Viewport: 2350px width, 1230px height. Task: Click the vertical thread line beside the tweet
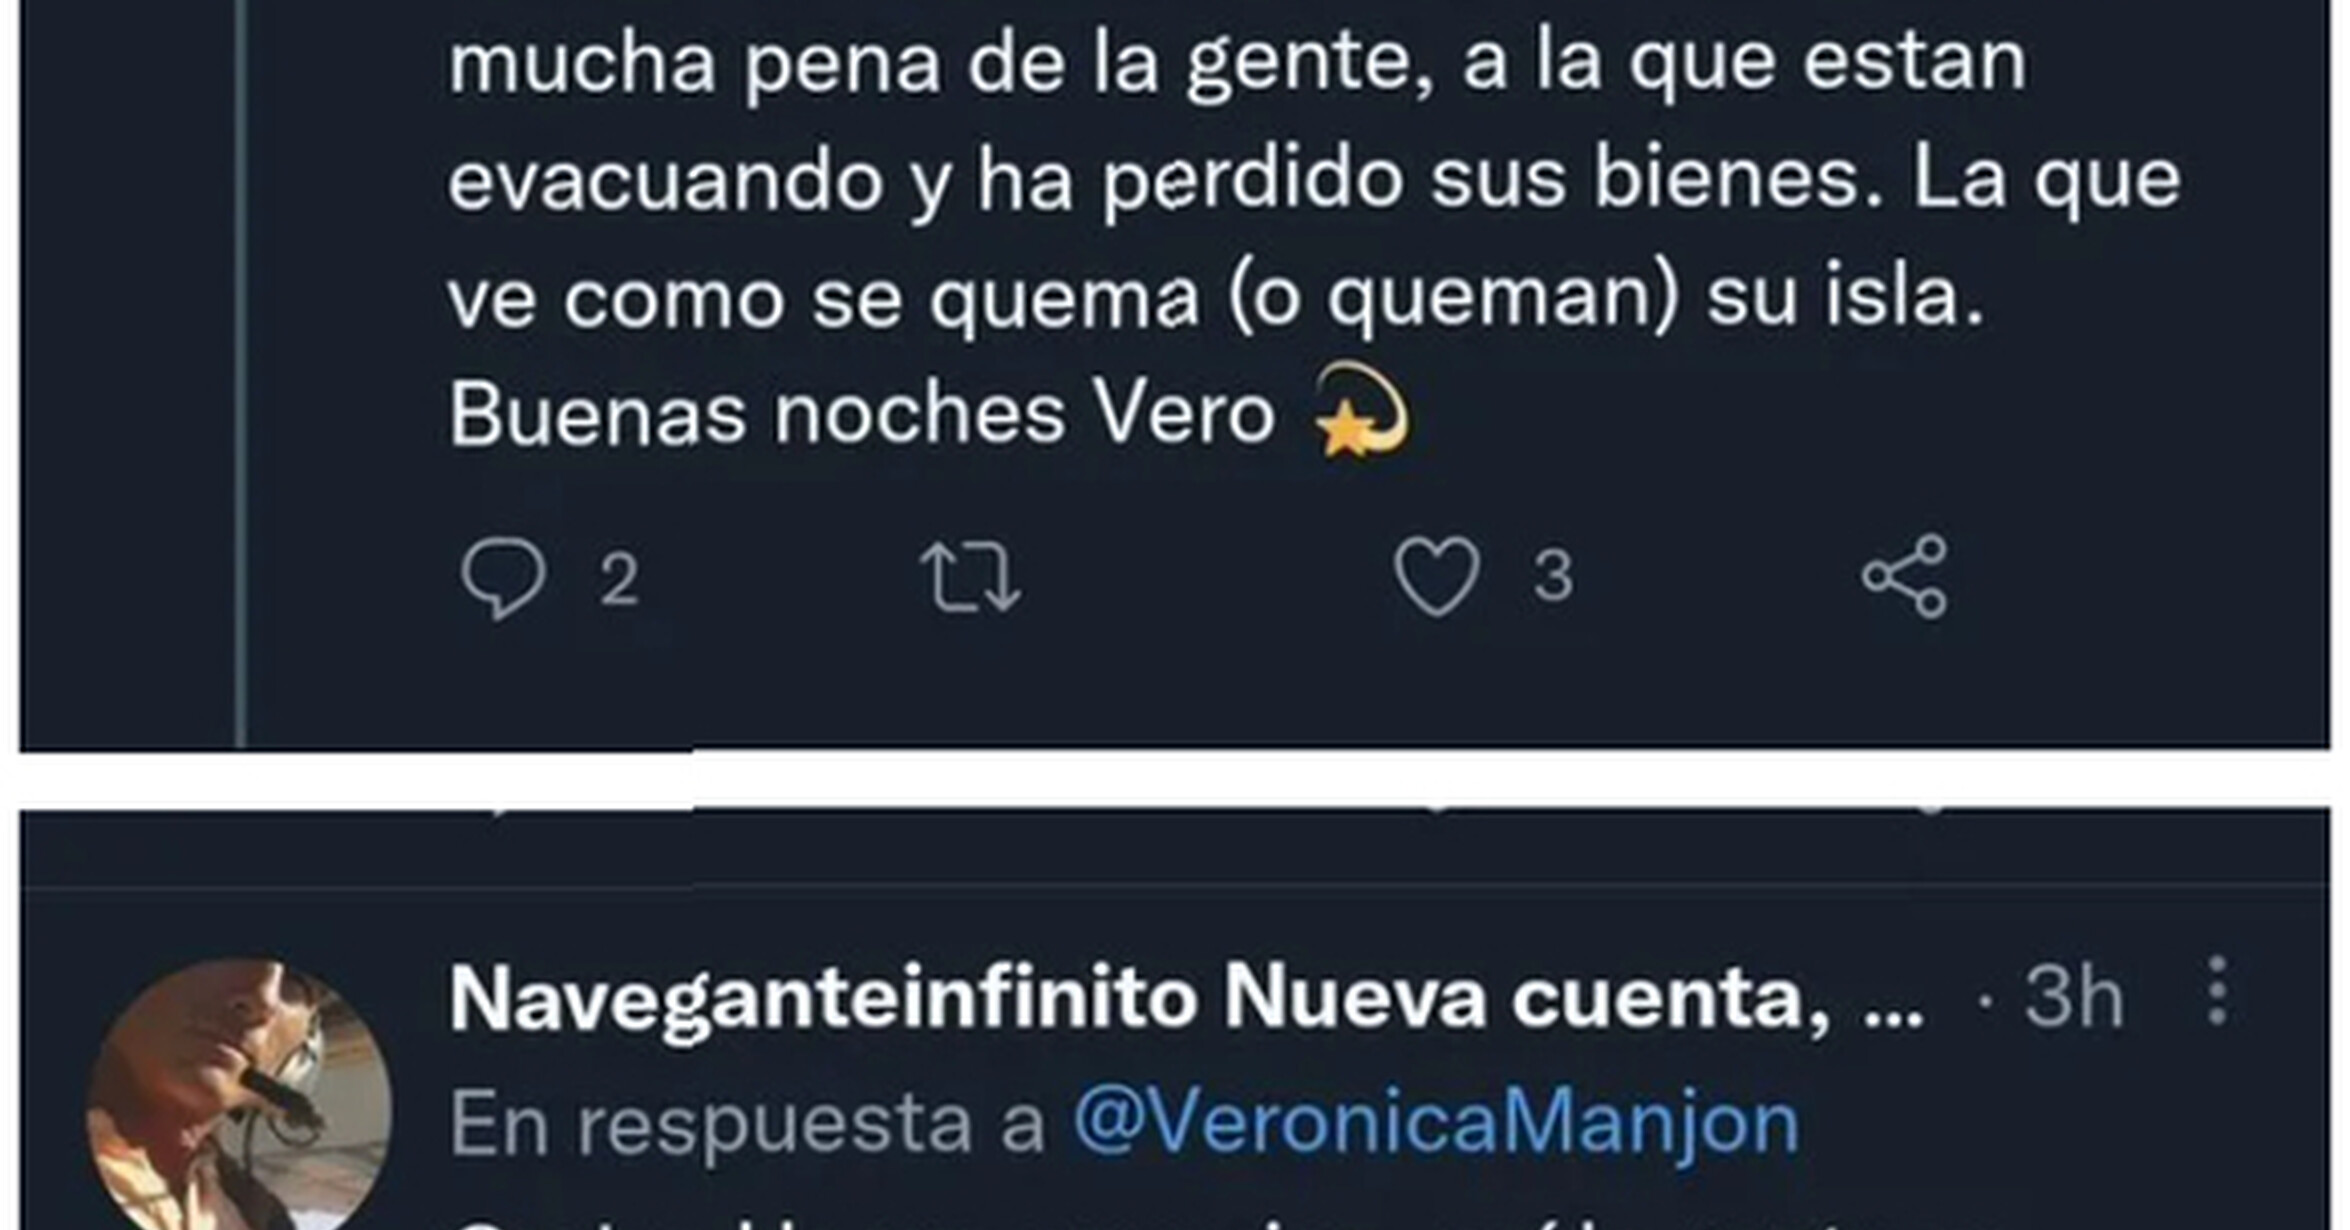[x=241, y=373]
